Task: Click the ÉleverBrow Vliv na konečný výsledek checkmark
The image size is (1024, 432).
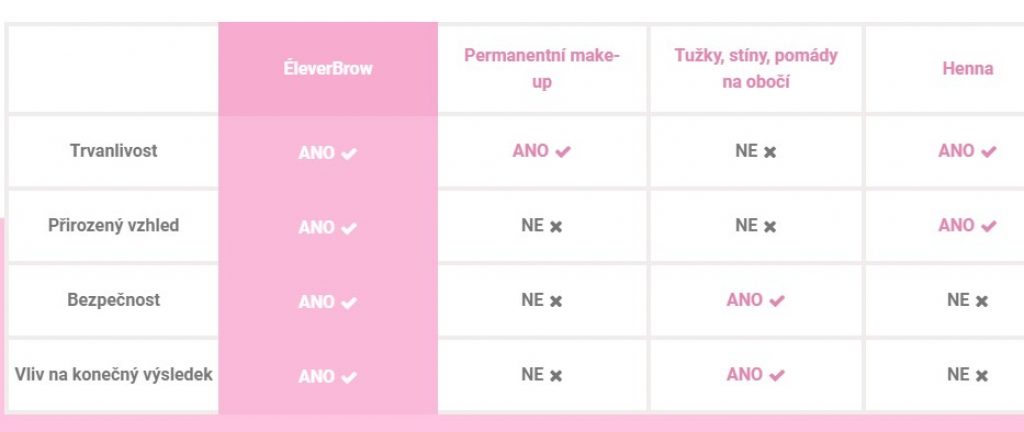Action: pos(349,378)
